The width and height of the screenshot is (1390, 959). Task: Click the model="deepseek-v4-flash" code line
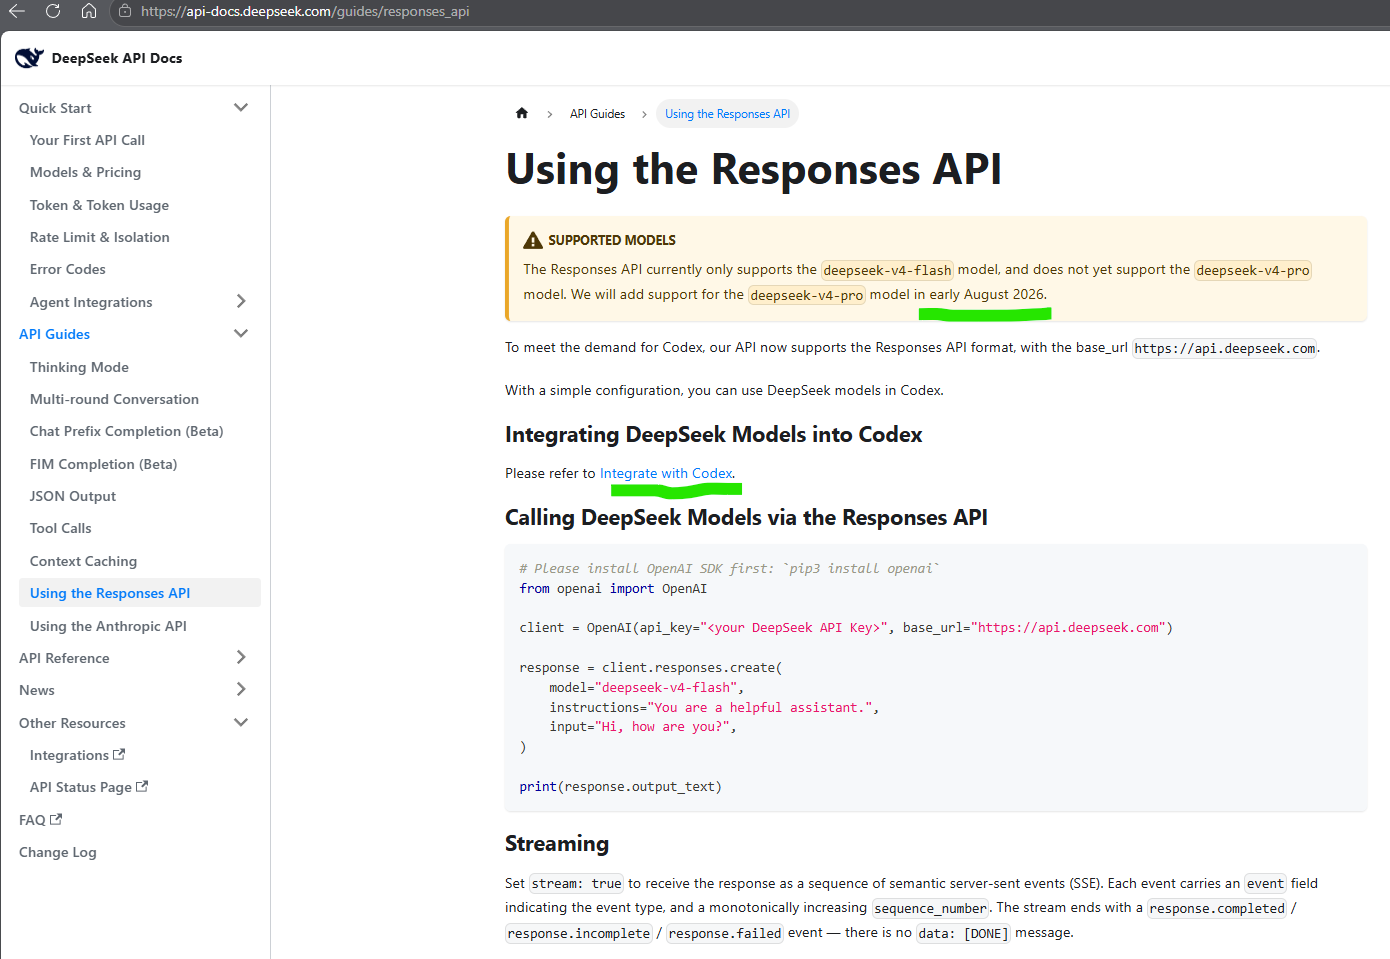pos(646,688)
